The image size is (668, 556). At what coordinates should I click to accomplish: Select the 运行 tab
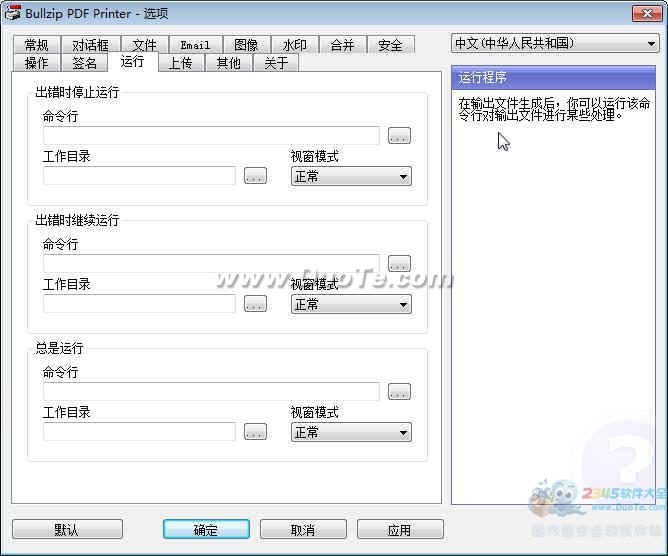click(x=132, y=62)
